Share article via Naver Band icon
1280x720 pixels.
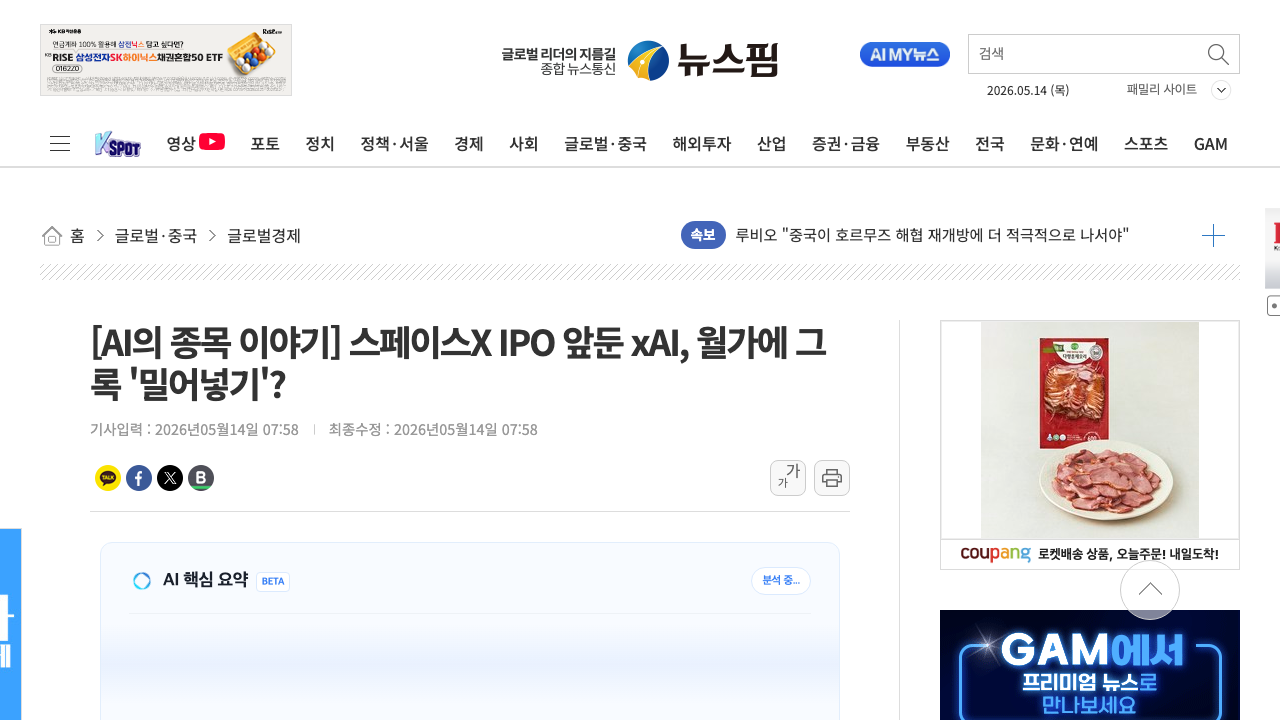[201, 478]
